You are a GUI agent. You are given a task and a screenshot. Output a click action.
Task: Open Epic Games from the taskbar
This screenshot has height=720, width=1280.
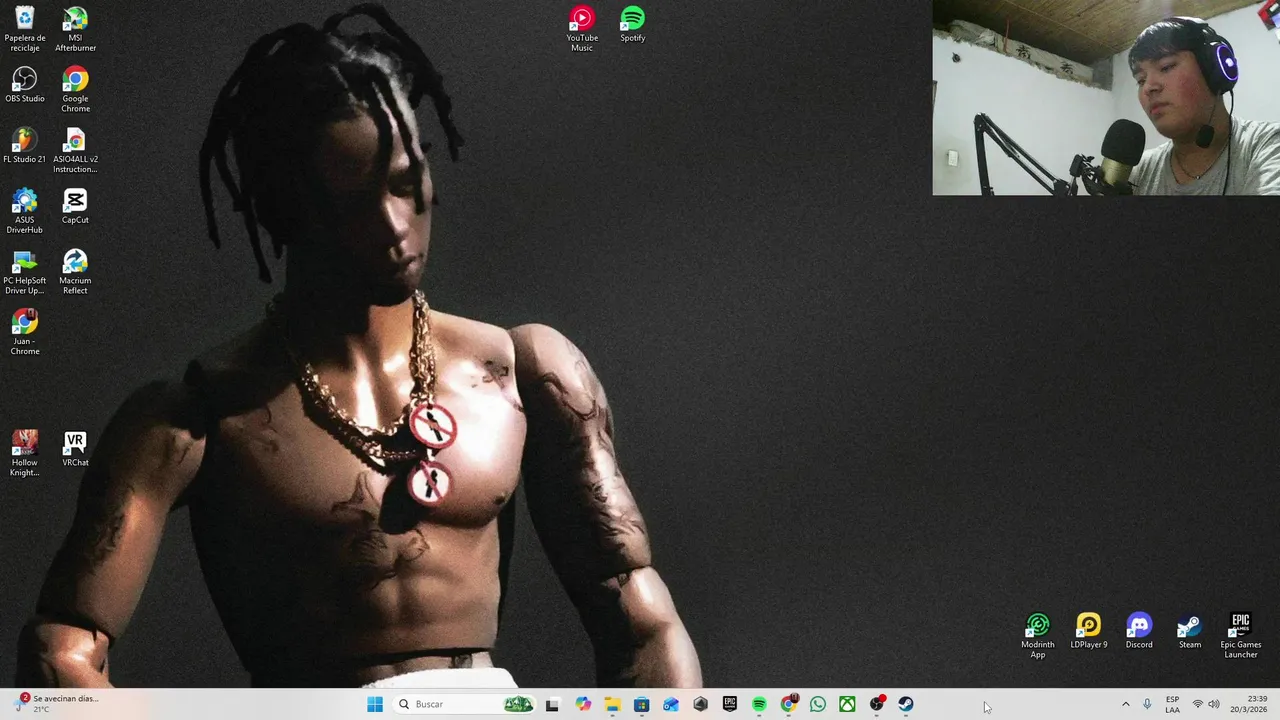tap(730, 704)
